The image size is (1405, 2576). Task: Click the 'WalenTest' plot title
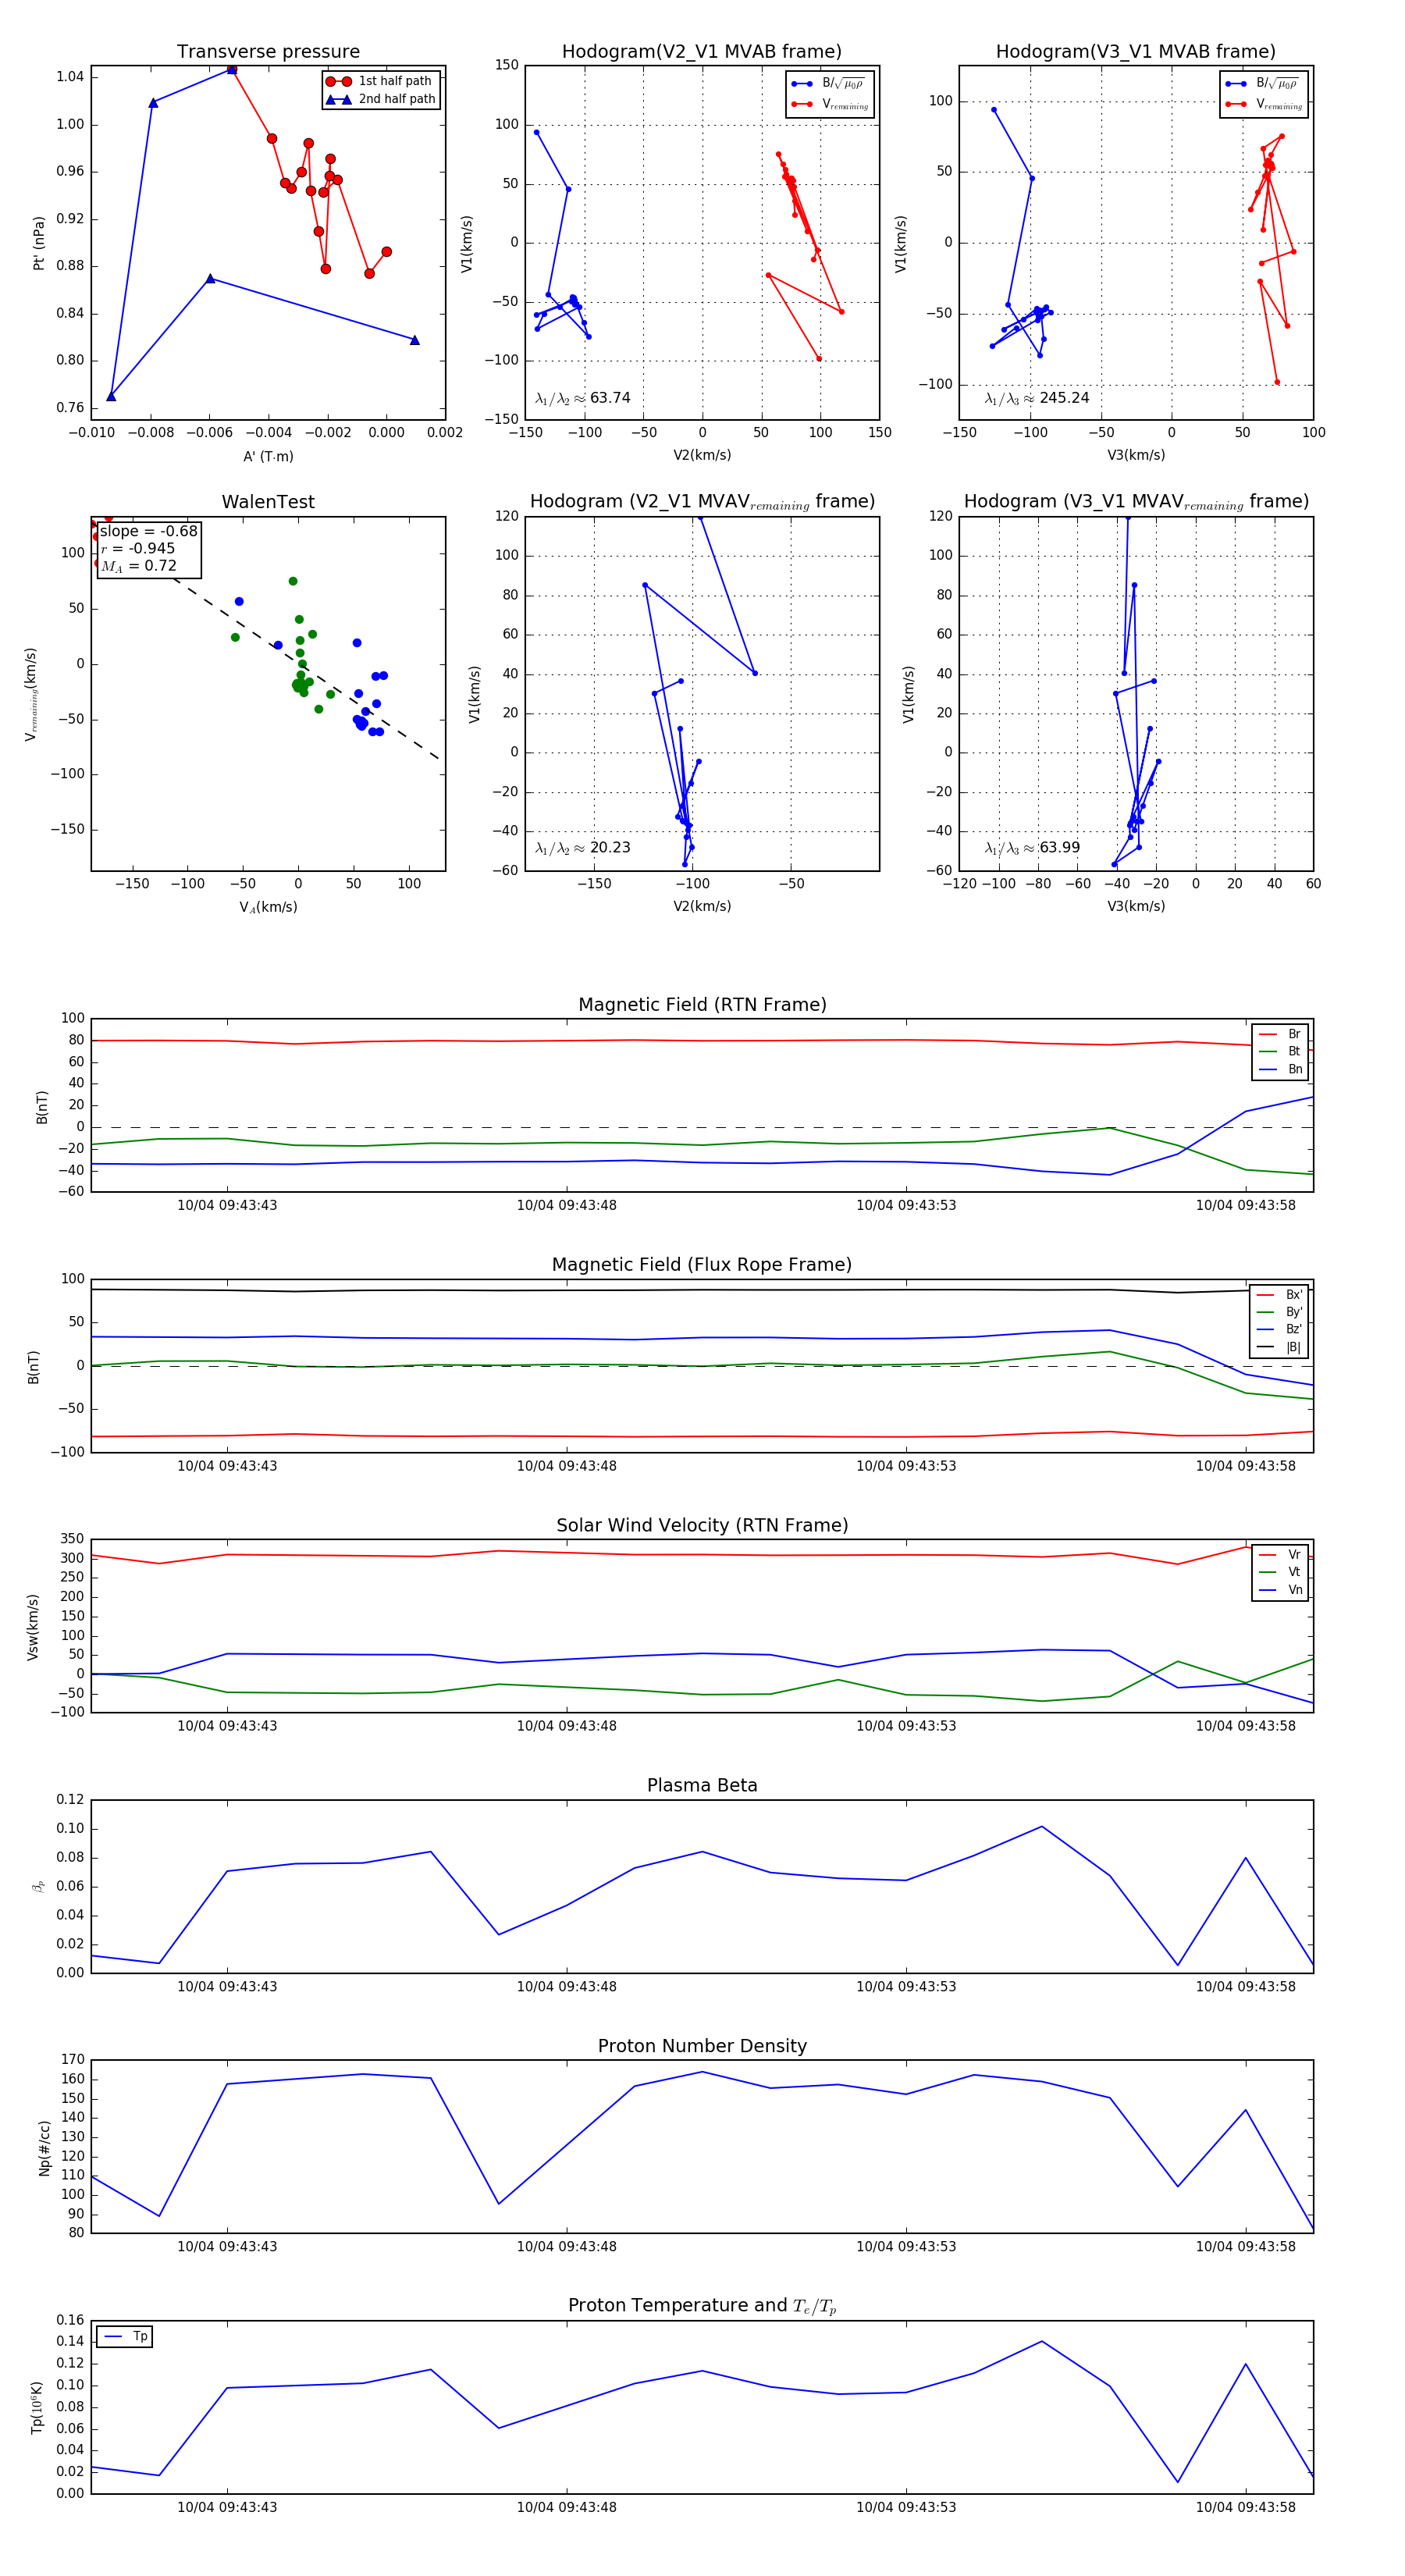pos(268,502)
